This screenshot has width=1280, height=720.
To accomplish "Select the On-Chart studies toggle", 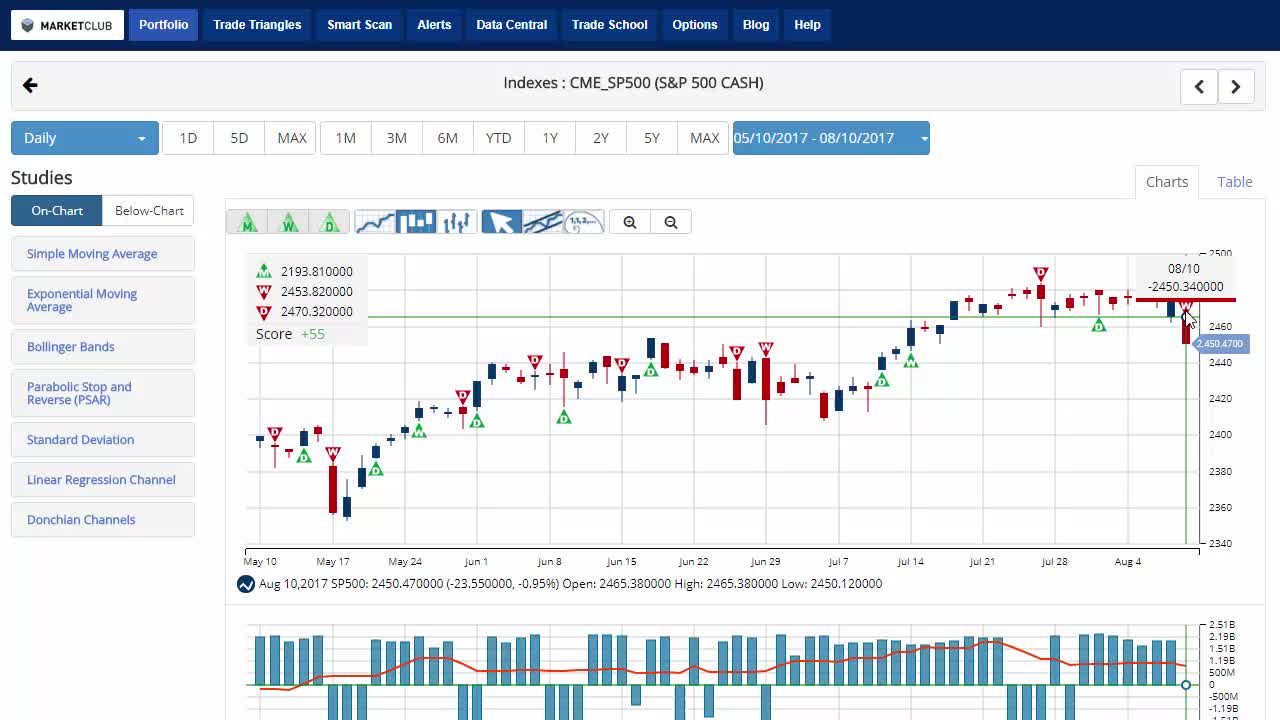I will point(57,210).
